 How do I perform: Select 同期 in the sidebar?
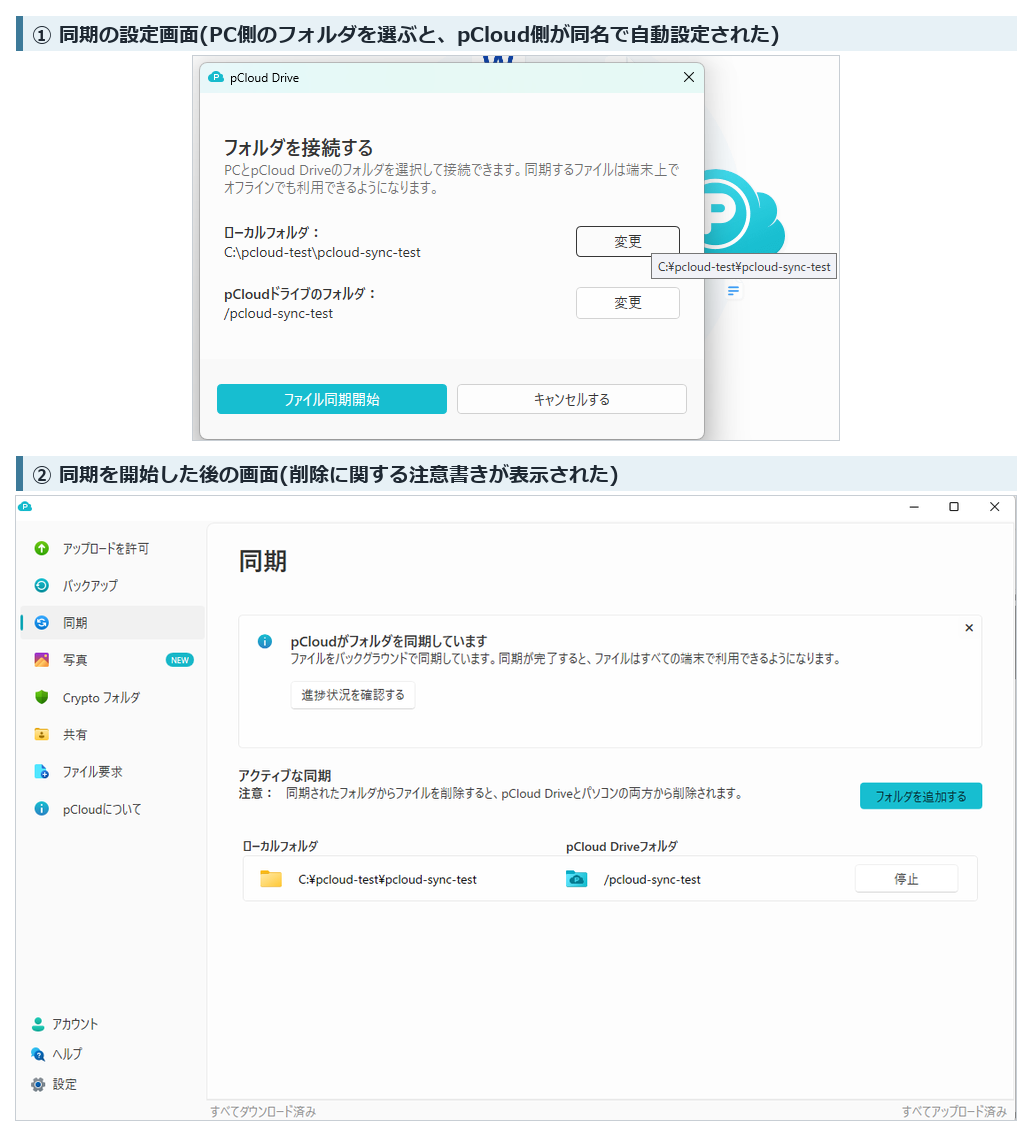coord(112,622)
